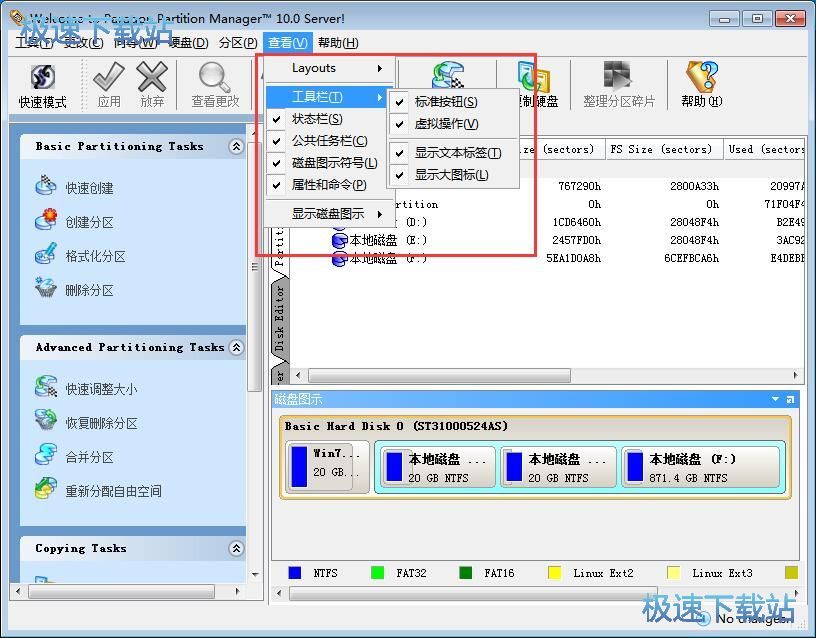Viewport: 816px width, 638px height.
Task: Click the Basic Hard Disk 0 (ST31000524AS) title
Action: point(396,426)
